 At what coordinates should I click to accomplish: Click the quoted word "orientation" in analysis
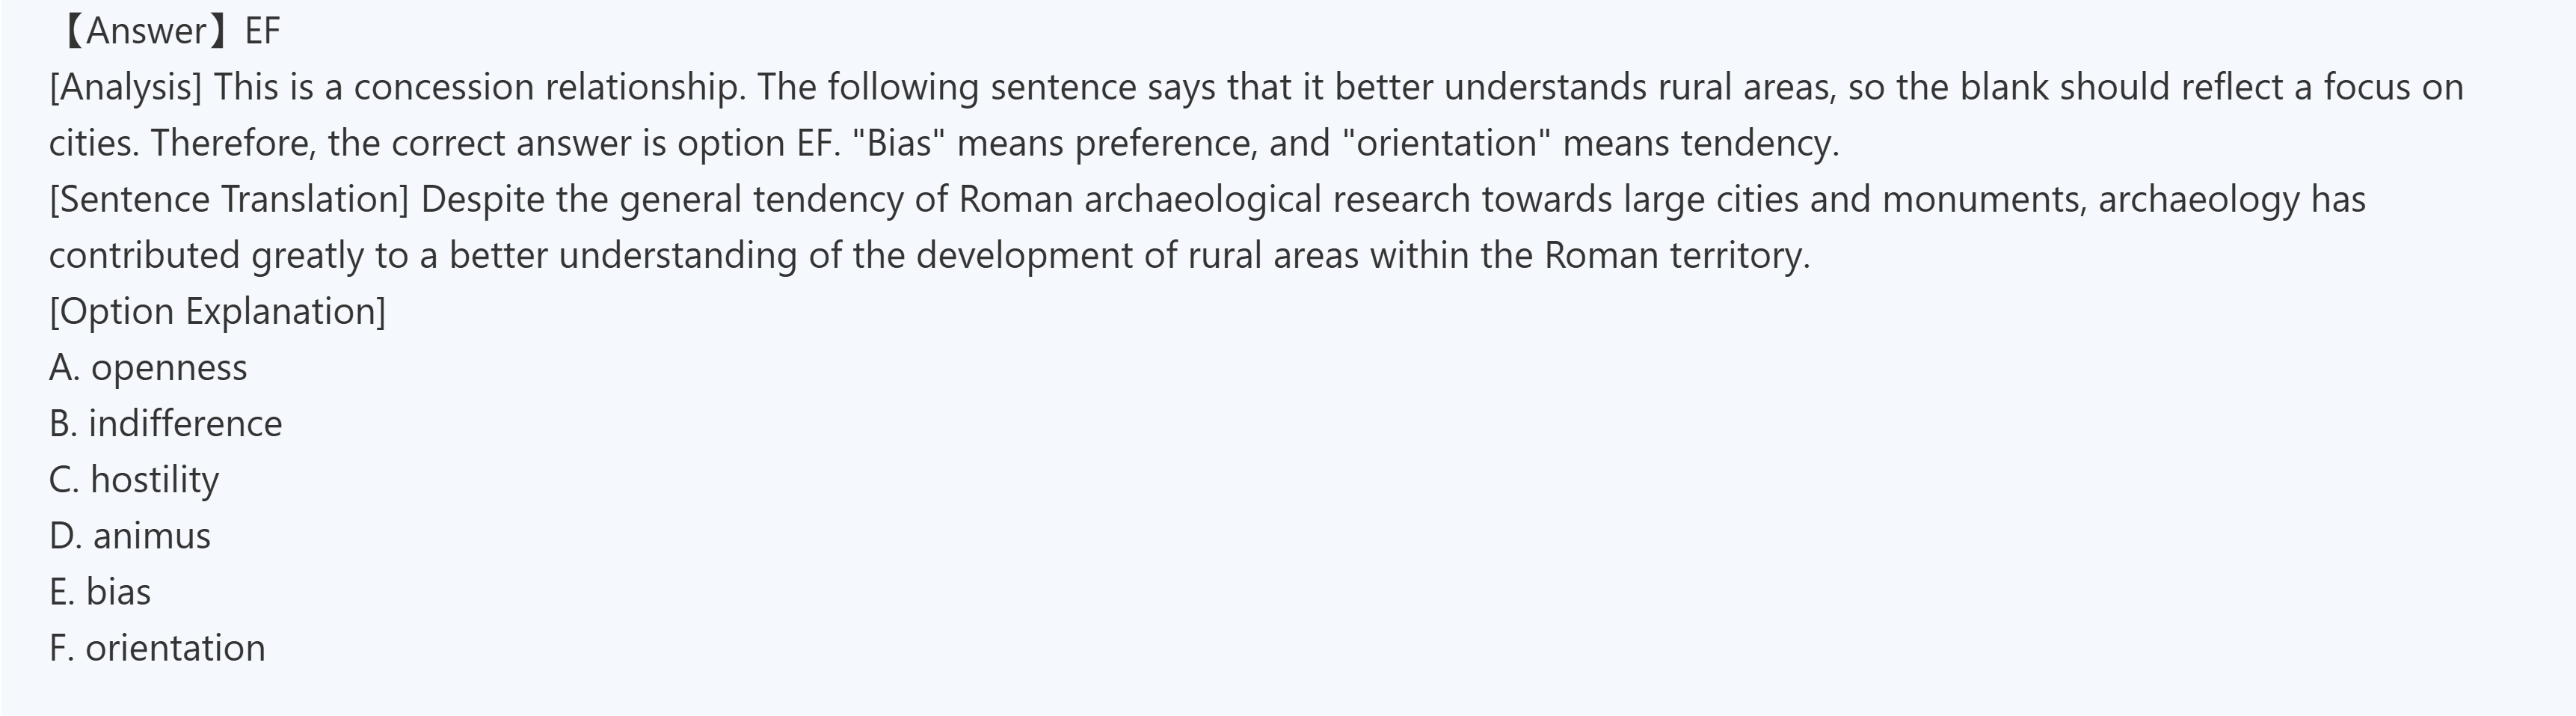[1445, 143]
